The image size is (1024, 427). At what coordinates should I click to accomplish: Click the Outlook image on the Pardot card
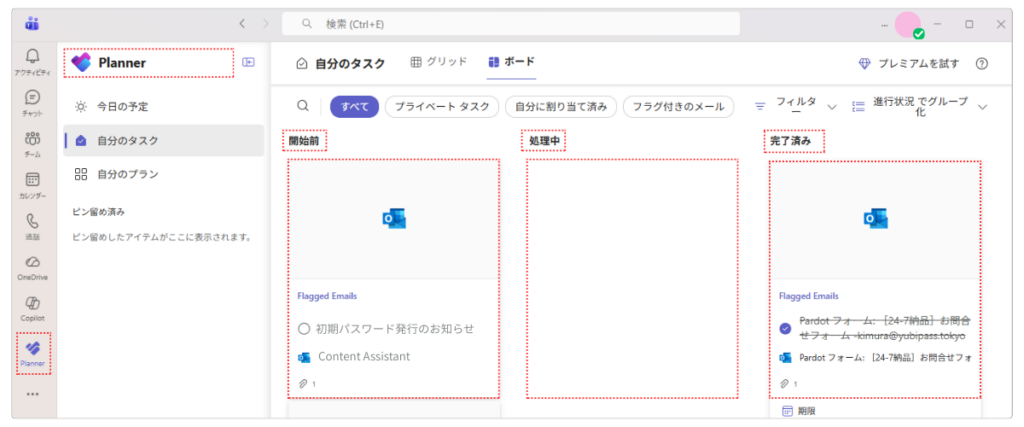[875, 219]
